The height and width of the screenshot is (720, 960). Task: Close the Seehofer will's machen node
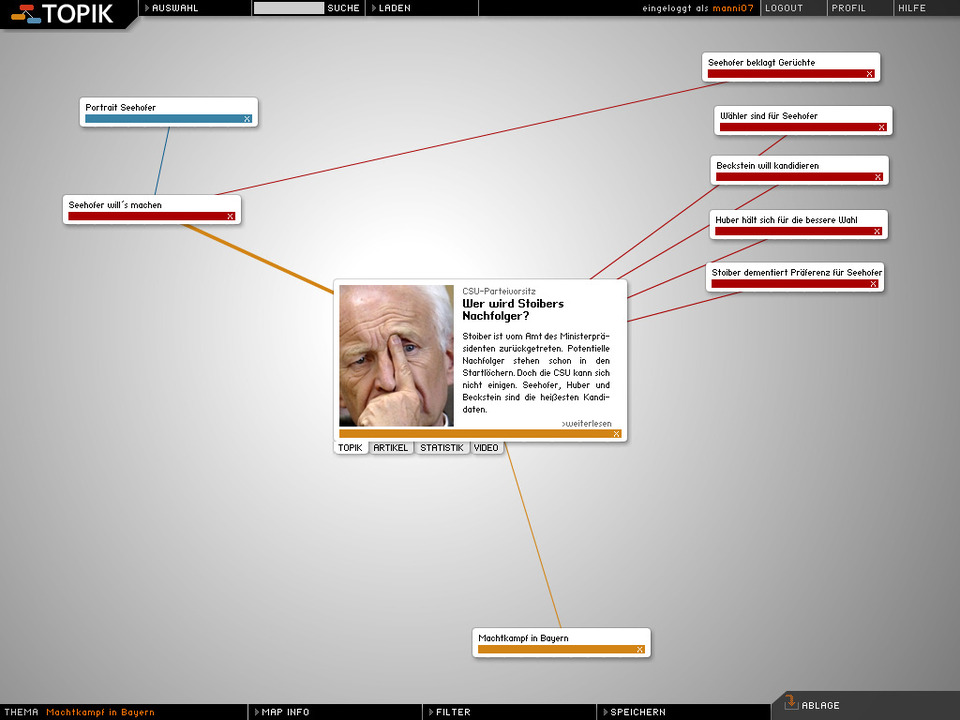point(230,216)
